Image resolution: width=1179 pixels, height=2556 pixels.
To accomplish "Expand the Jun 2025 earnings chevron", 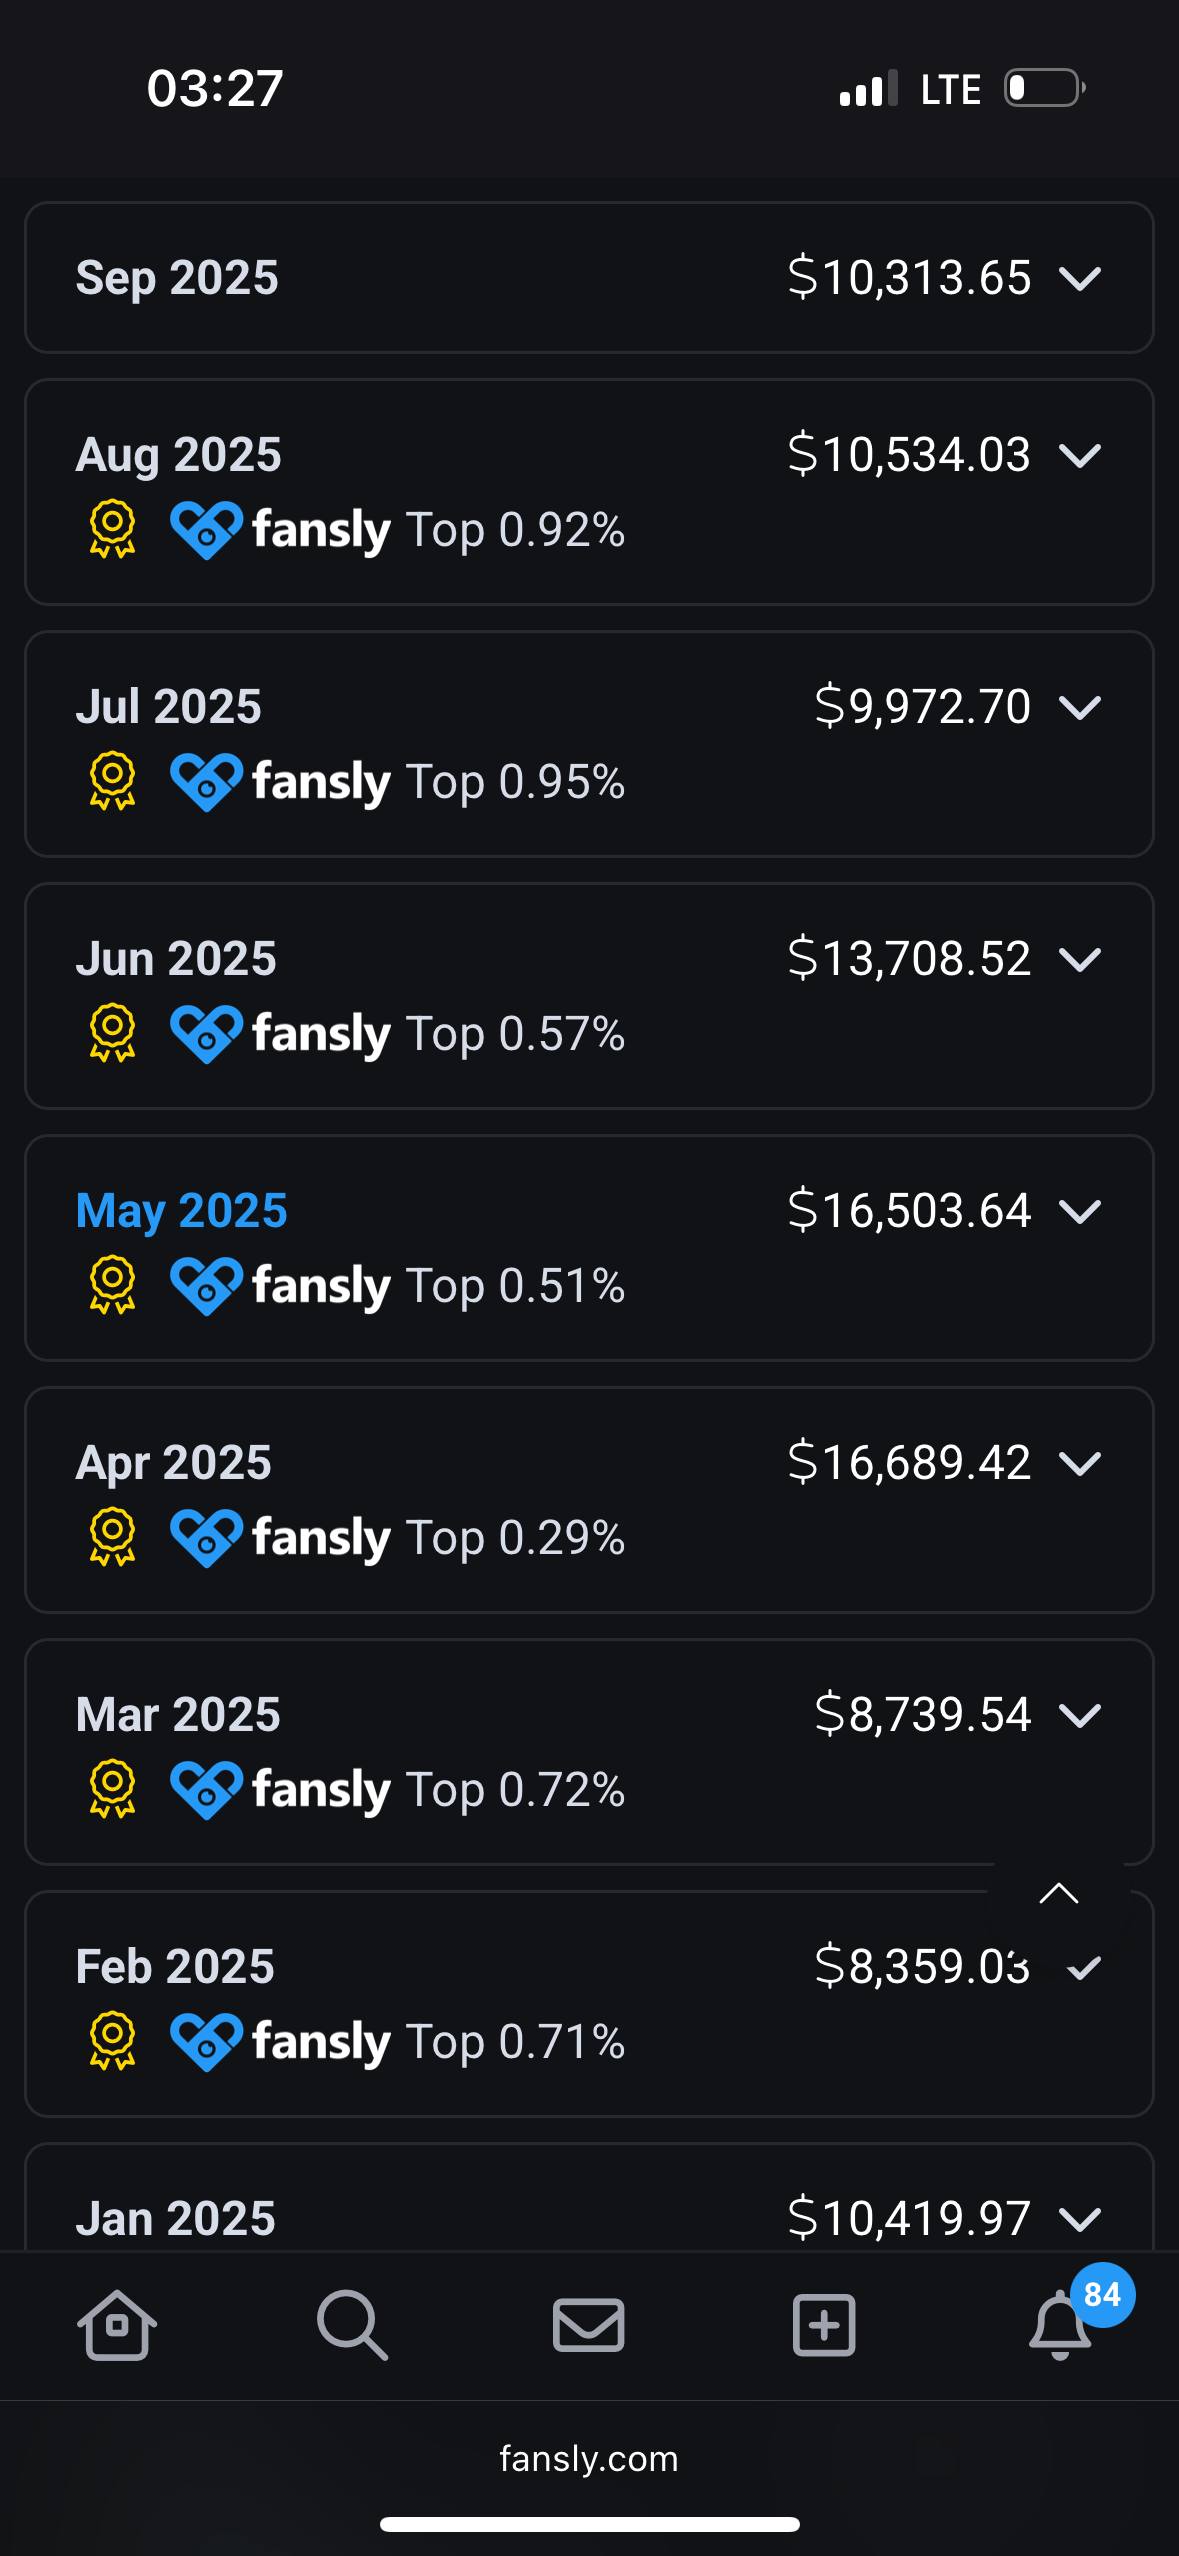I will tap(1080, 959).
